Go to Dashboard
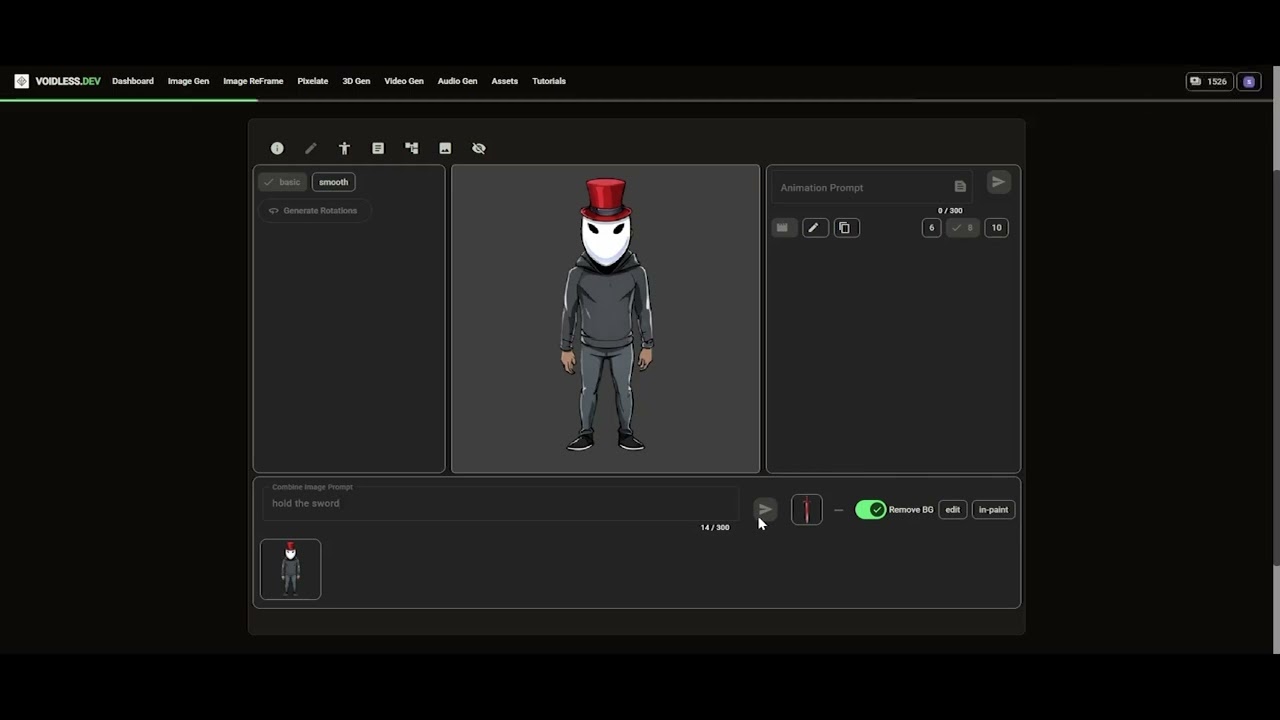The image size is (1280, 720). tap(133, 81)
